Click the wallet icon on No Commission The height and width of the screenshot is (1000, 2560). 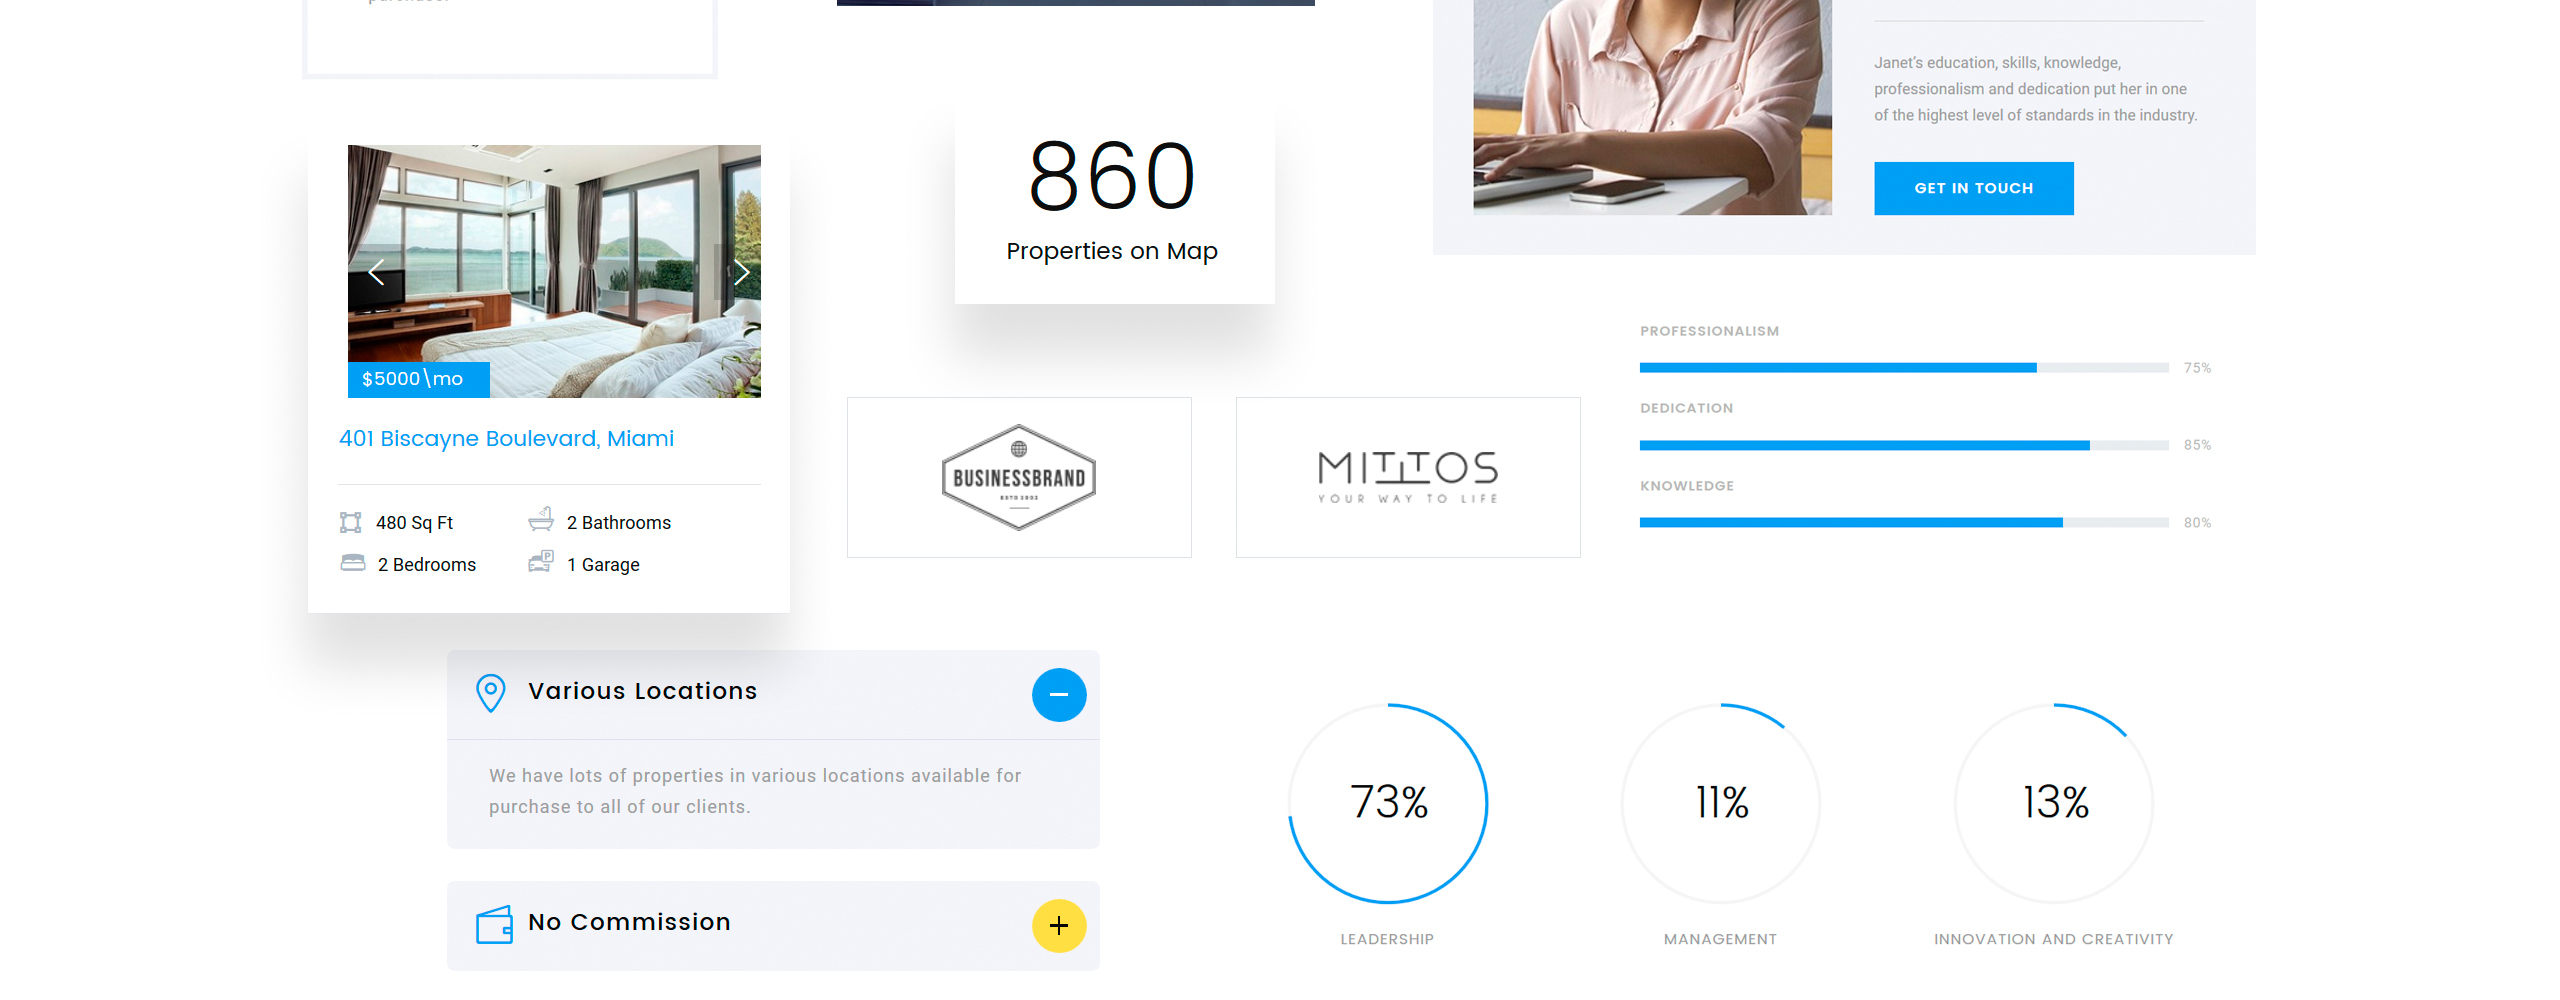pyautogui.click(x=494, y=925)
